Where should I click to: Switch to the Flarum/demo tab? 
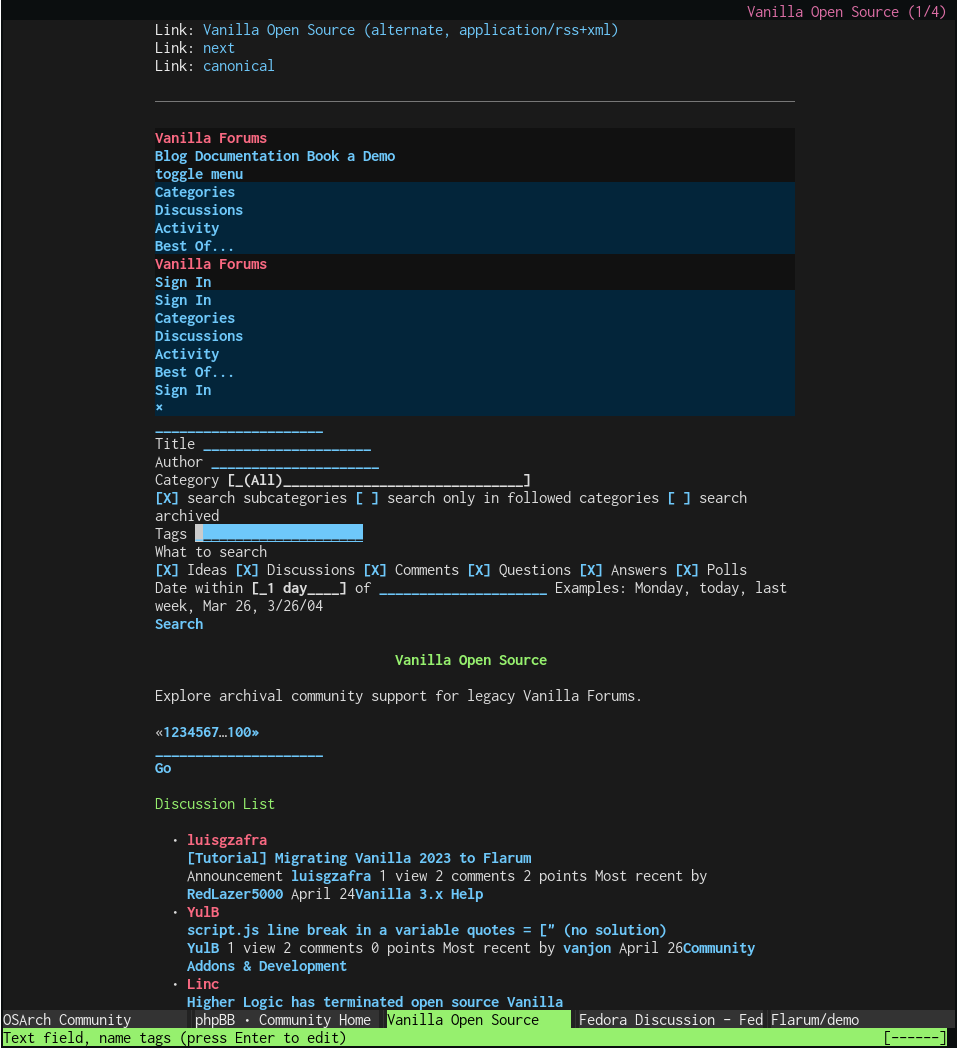[861, 1020]
